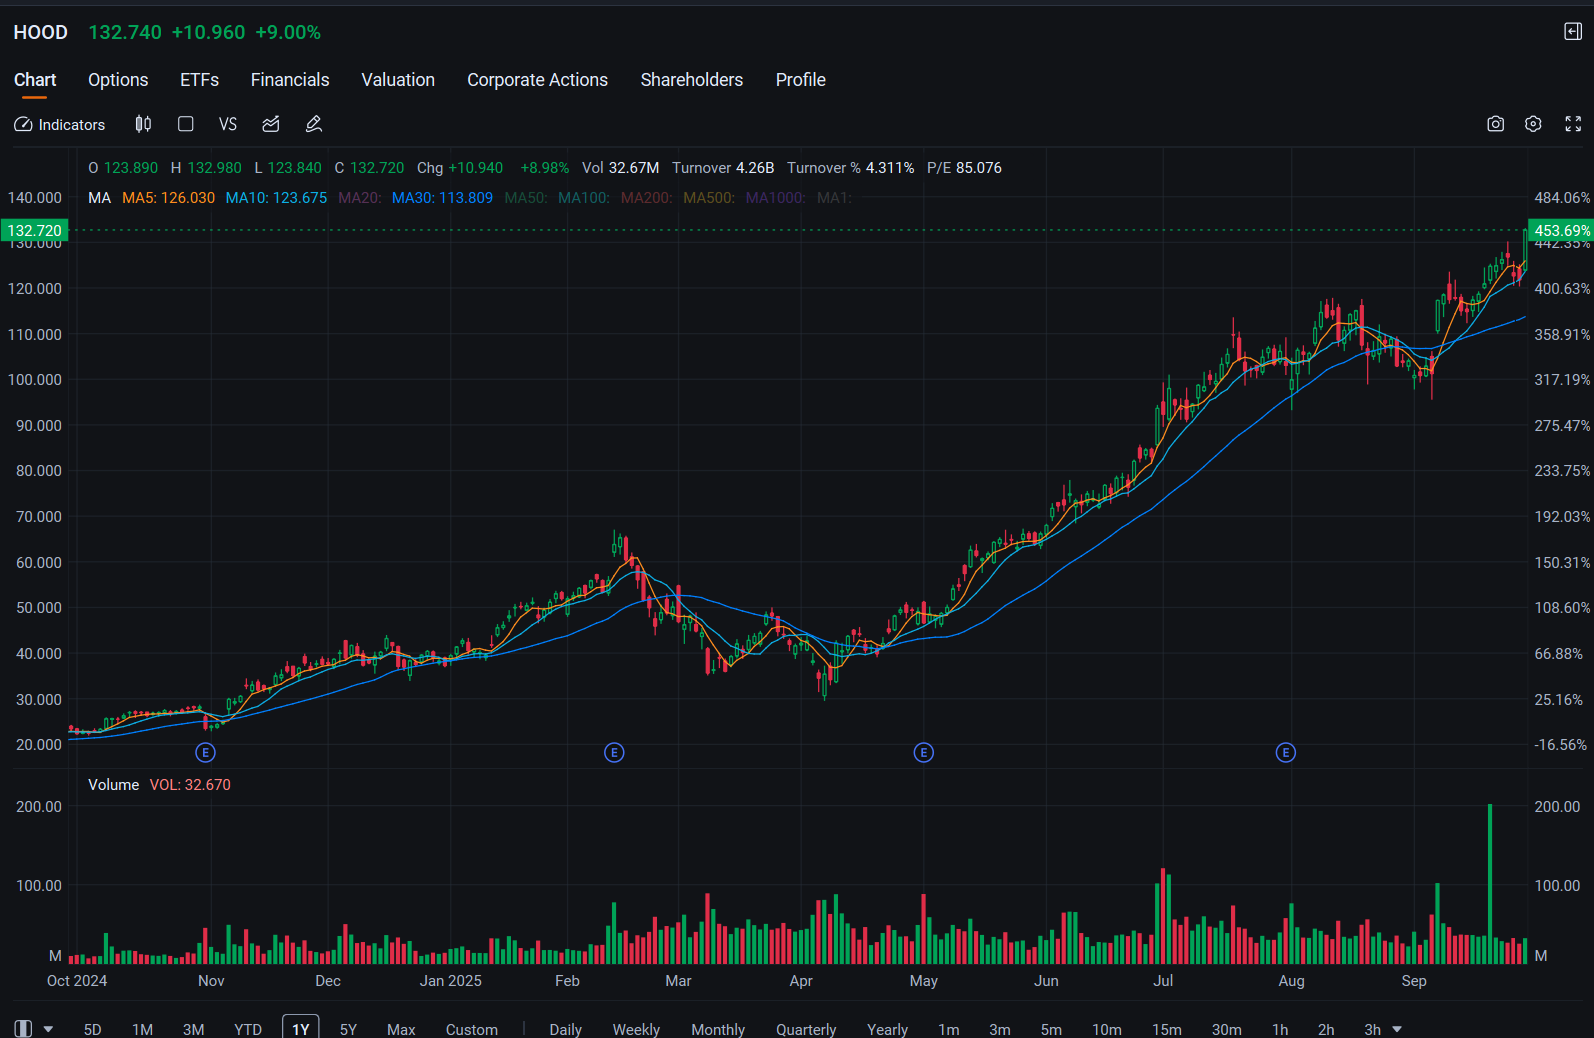Expand chart to fullscreen
The height and width of the screenshot is (1038, 1594).
pyautogui.click(x=1573, y=124)
